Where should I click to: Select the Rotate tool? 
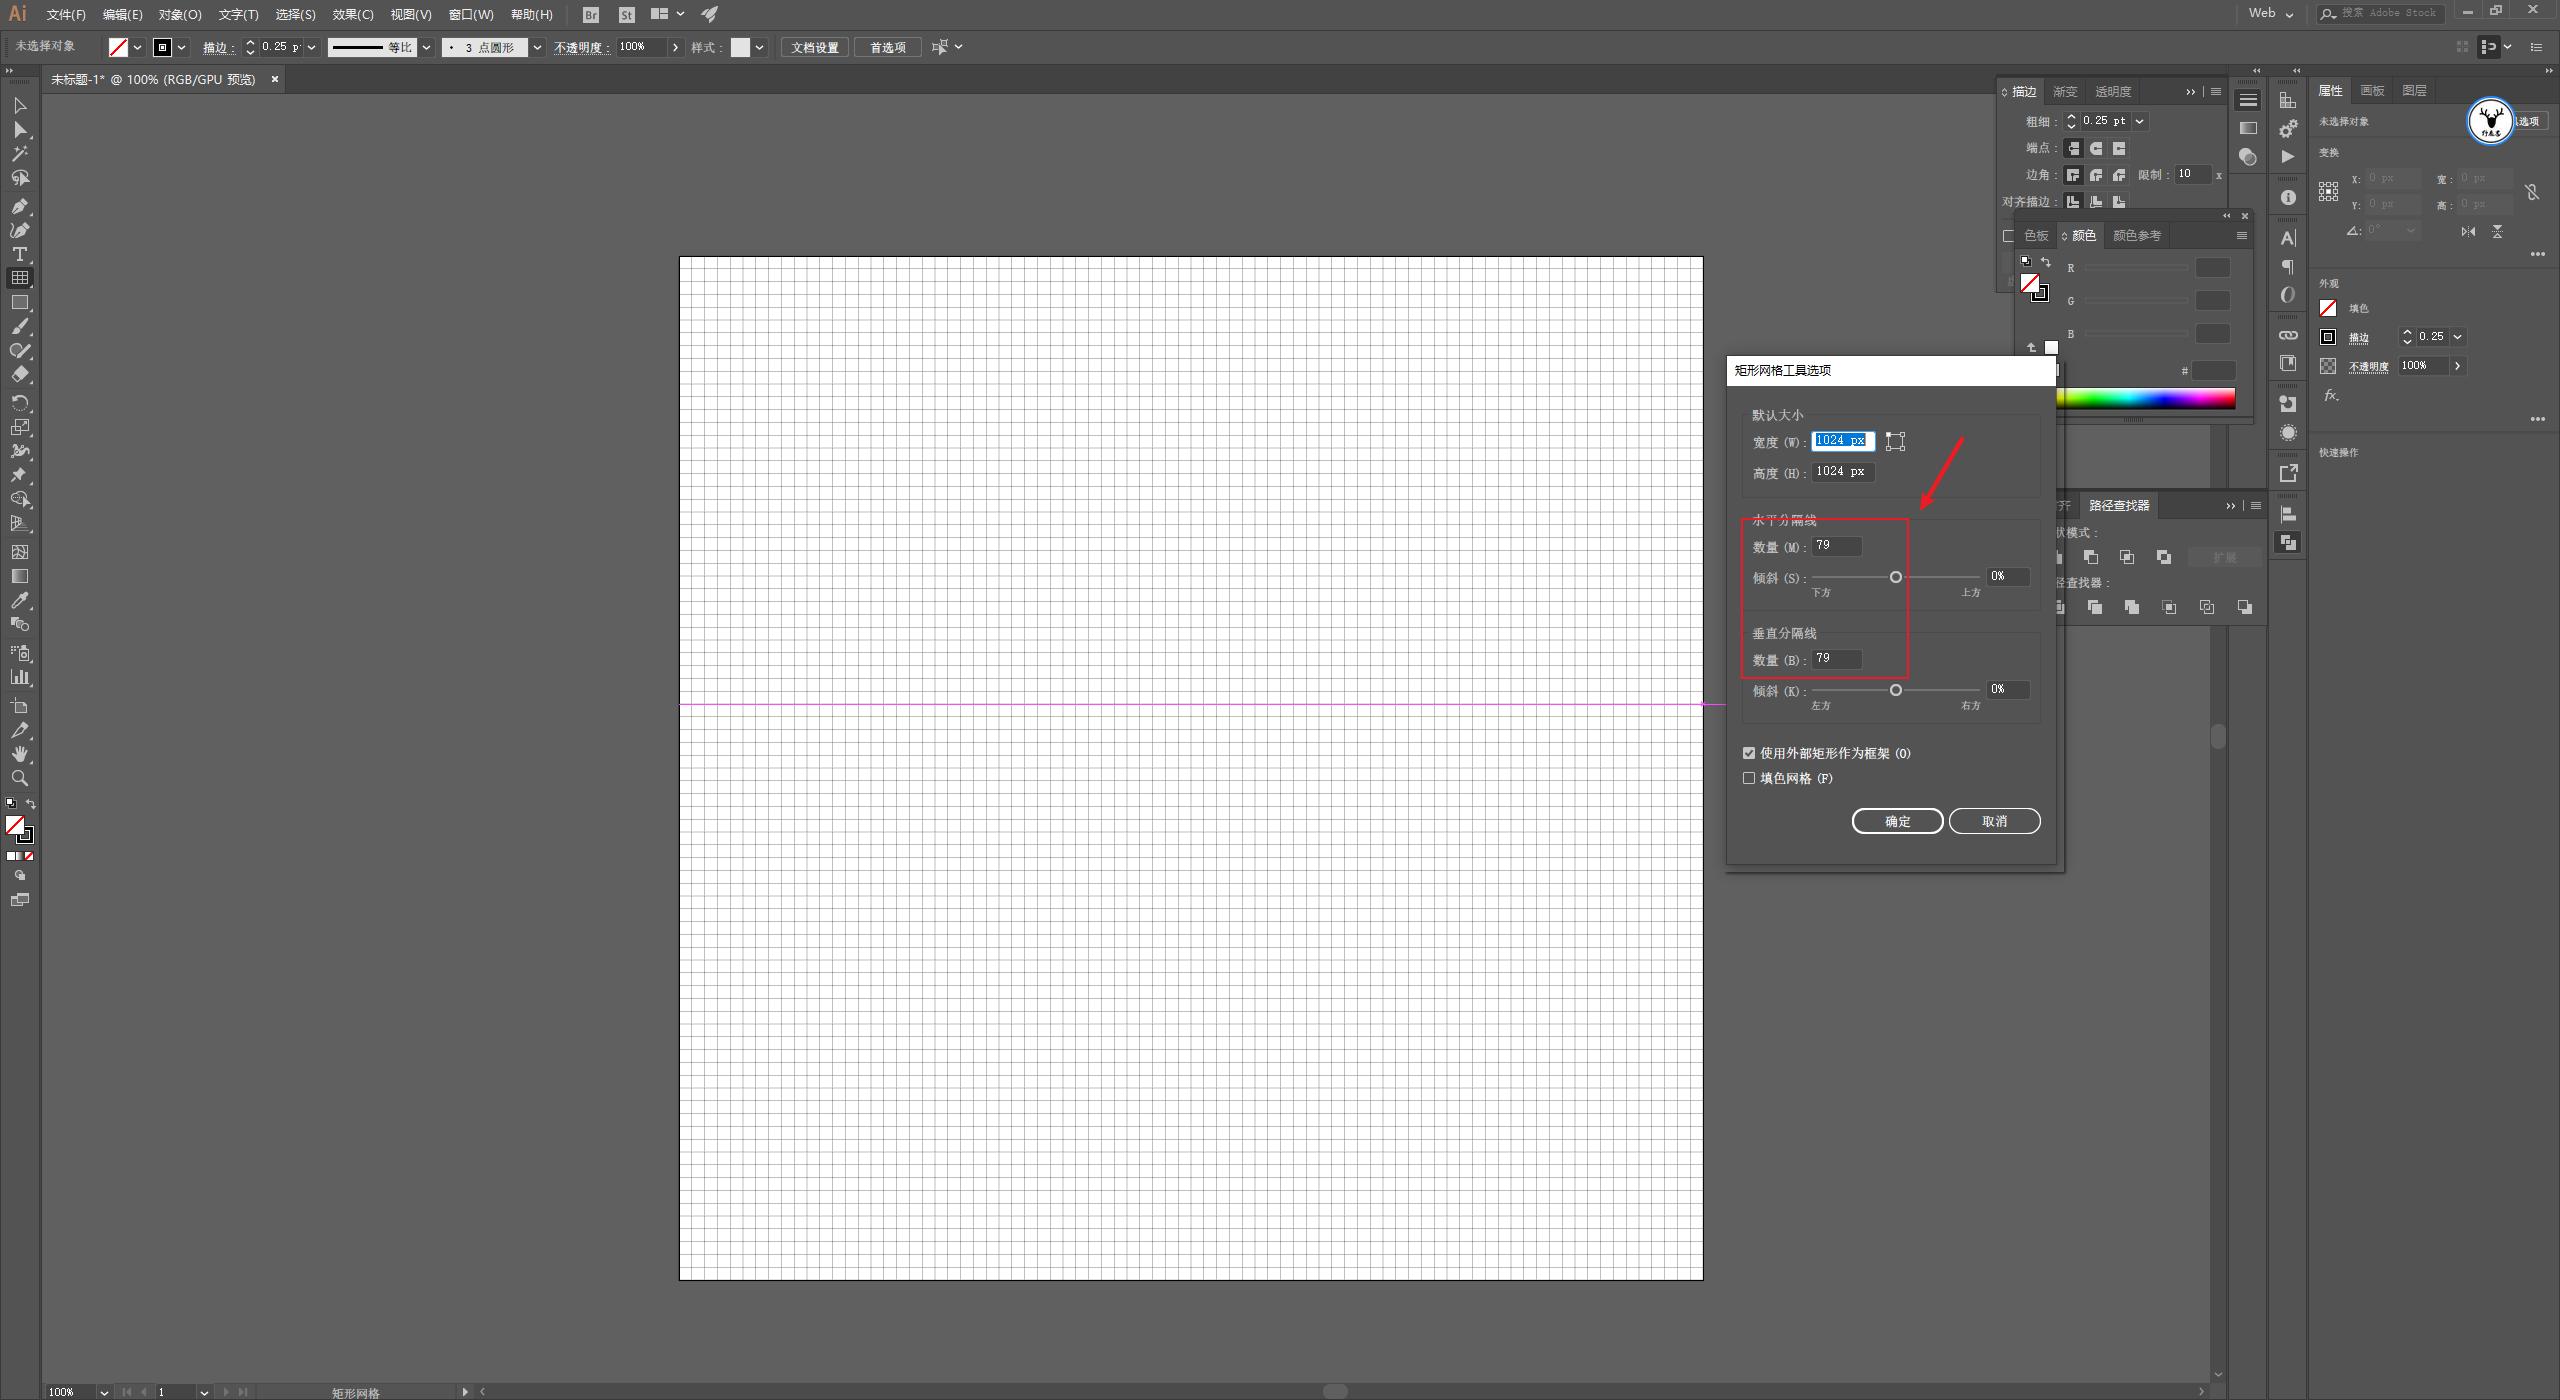point(20,402)
